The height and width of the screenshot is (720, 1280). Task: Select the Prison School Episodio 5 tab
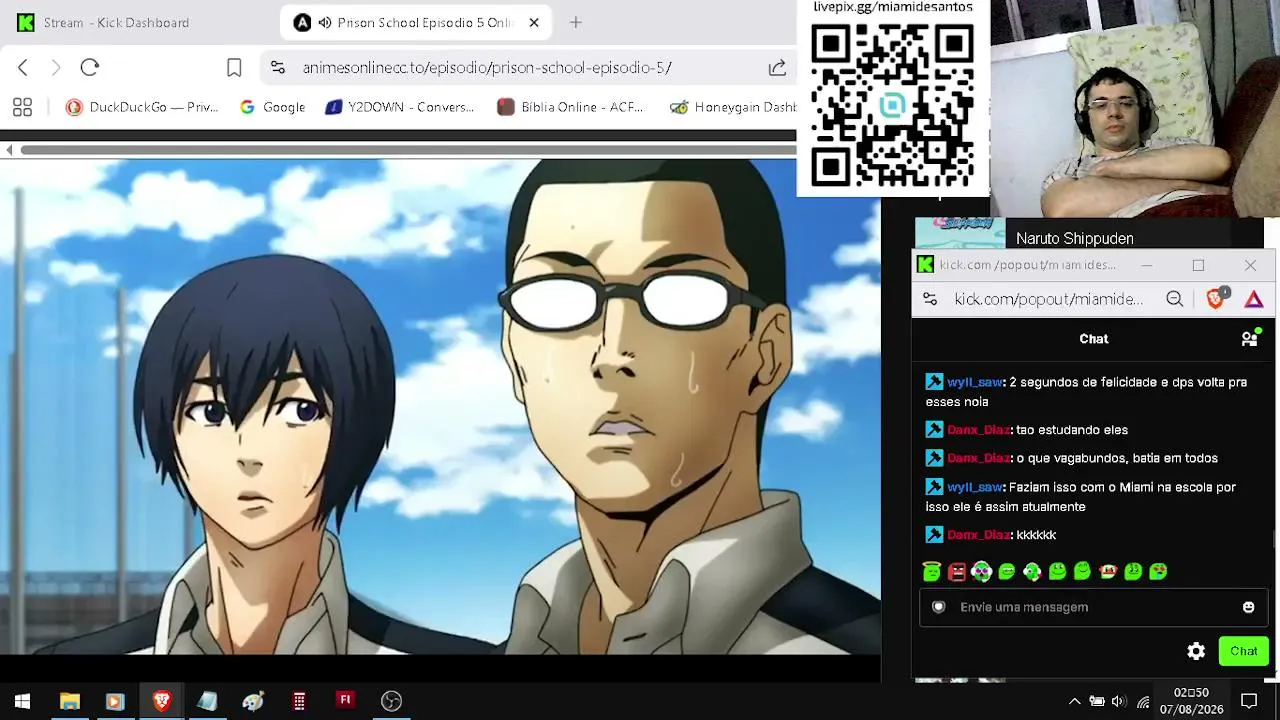pyautogui.click(x=416, y=22)
